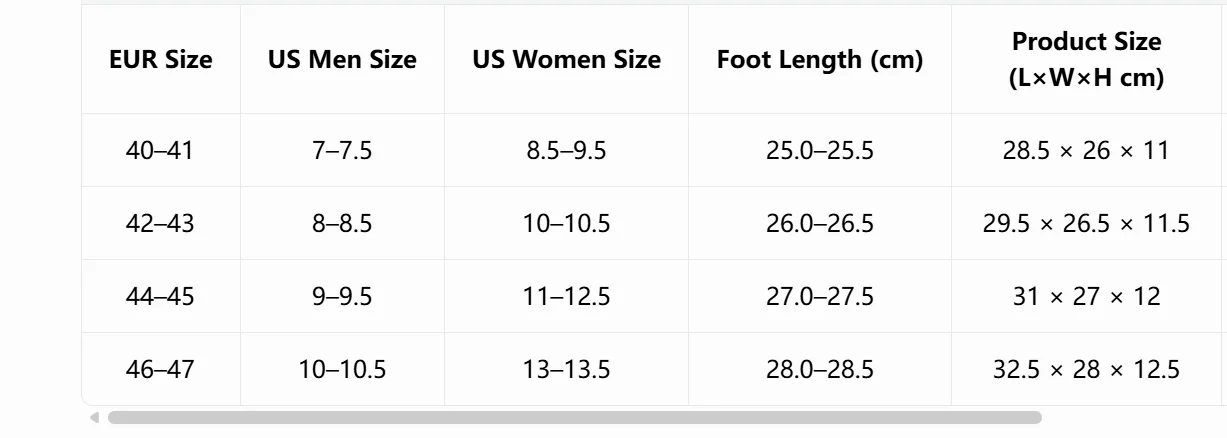Click the horizontal scrollbar thumb
Screen dimensions: 1227x438
pyautogui.click(x=575, y=418)
